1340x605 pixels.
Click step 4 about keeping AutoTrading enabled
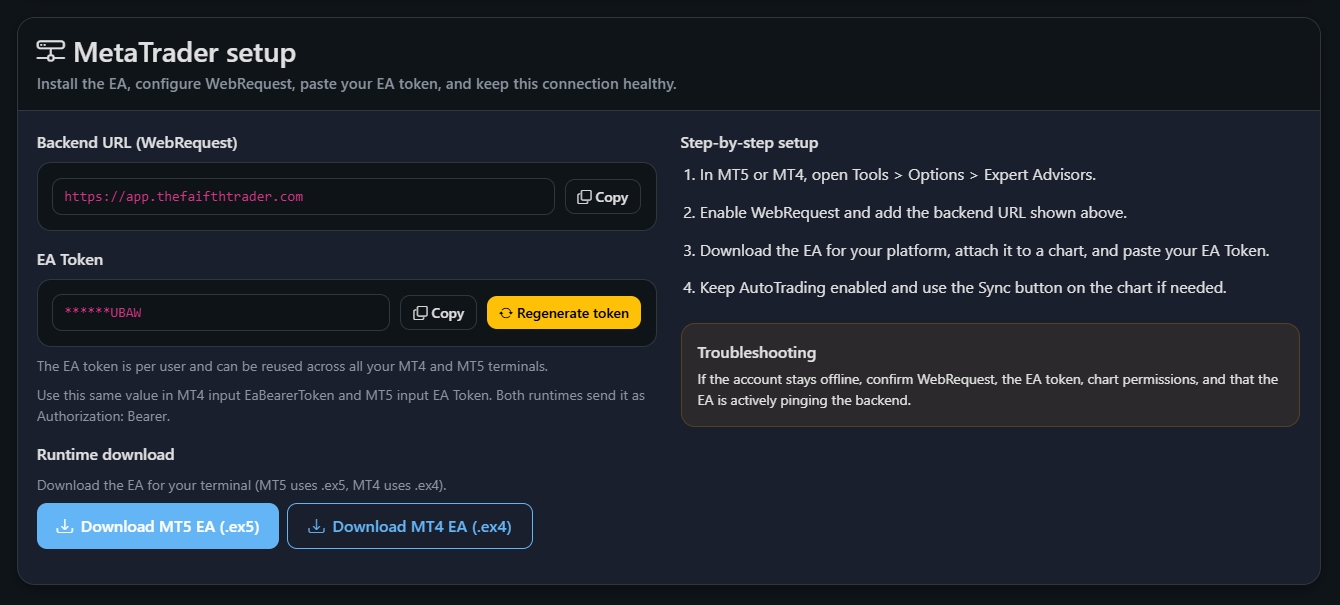coord(955,288)
